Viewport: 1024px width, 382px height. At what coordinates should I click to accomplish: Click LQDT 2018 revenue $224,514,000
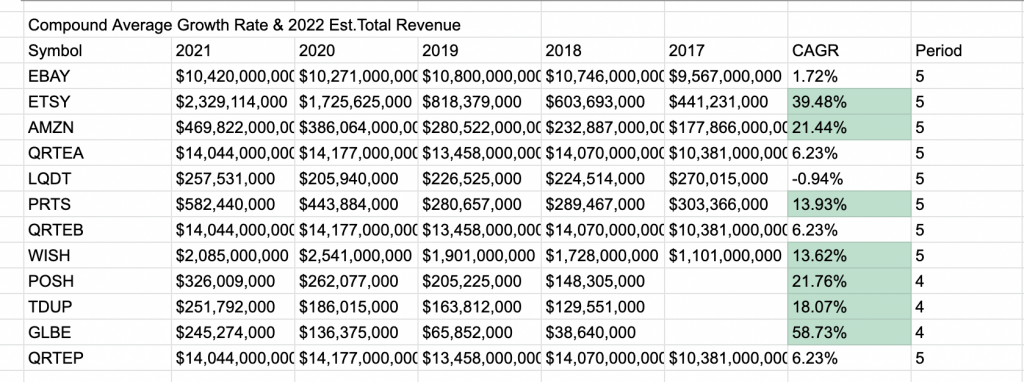click(x=603, y=178)
